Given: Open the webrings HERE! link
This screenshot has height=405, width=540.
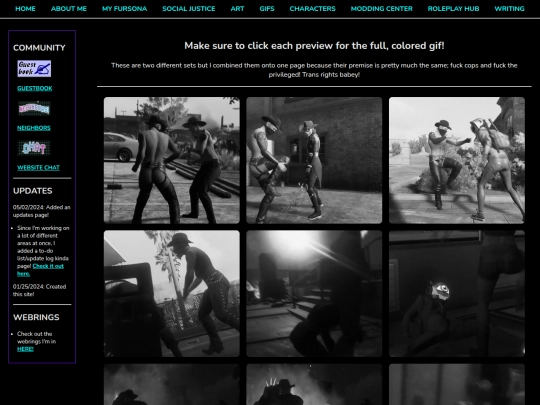Looking at the screenshot, I should click(x=25, y=349).
